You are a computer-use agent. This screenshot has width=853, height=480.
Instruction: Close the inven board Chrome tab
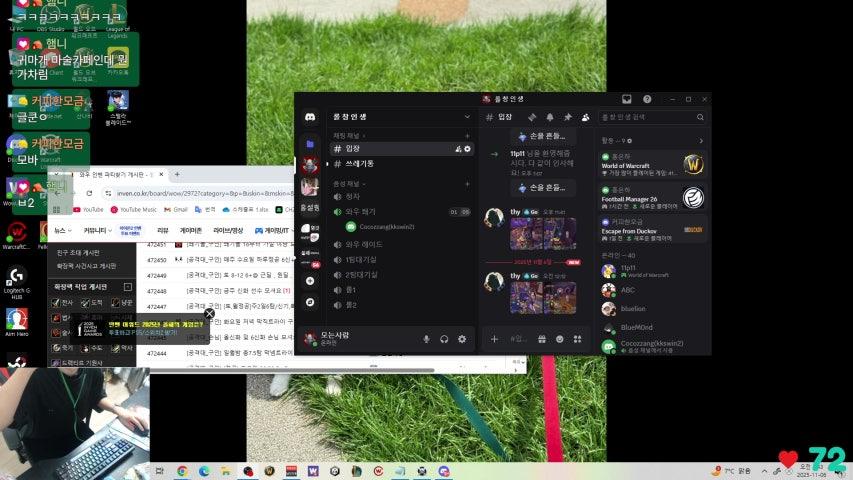tap(161, 174)
